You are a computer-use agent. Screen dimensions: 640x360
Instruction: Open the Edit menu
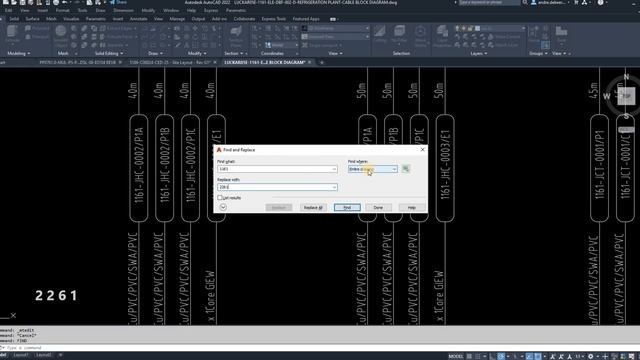tap(8, 10)
